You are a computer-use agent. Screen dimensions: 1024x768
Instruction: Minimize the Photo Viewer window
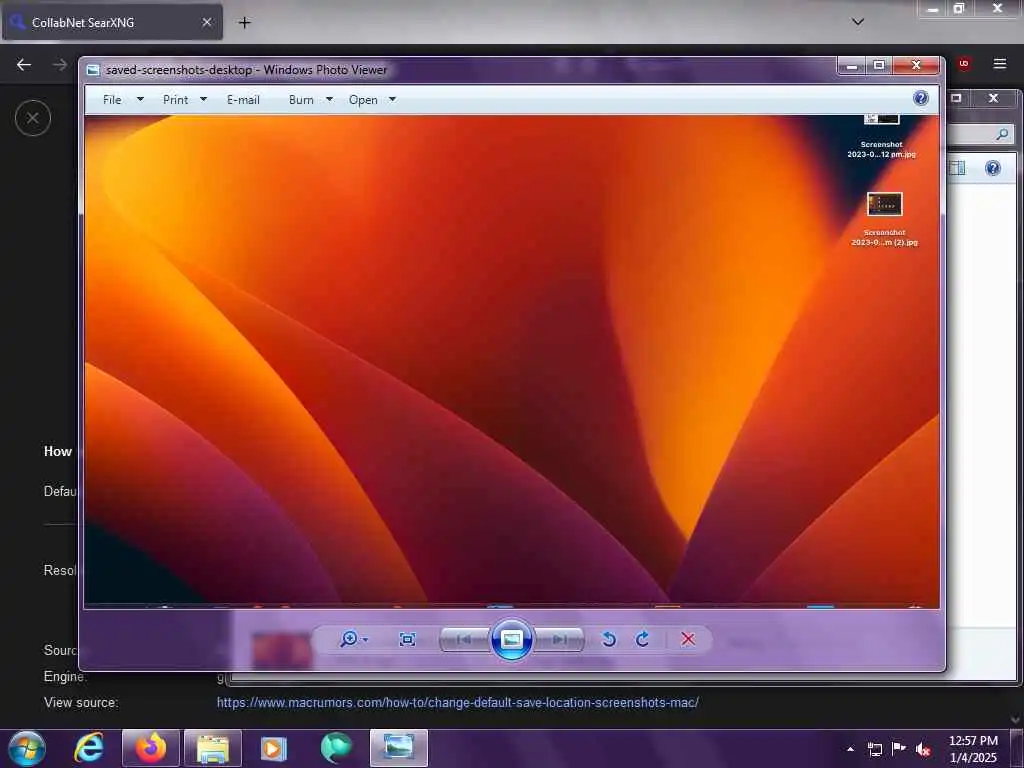[x=852, y=65]
